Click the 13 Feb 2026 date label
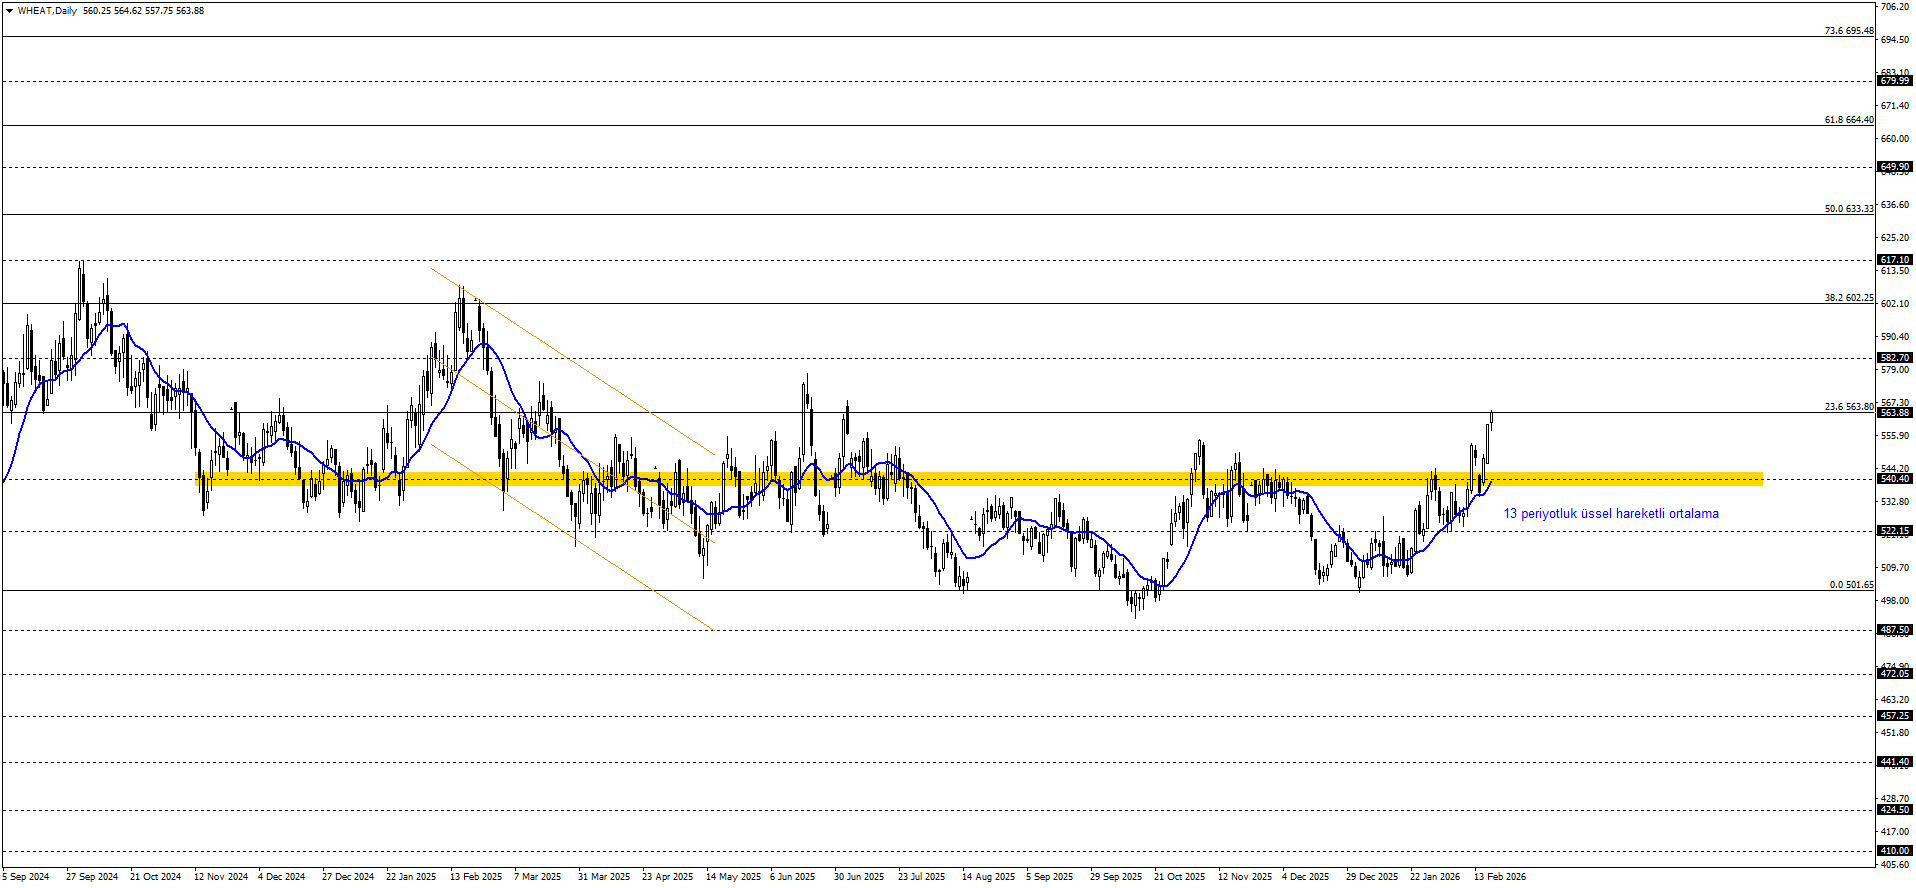The width and height of the screenshot is (1916, 888). (x=1499, y=877)
